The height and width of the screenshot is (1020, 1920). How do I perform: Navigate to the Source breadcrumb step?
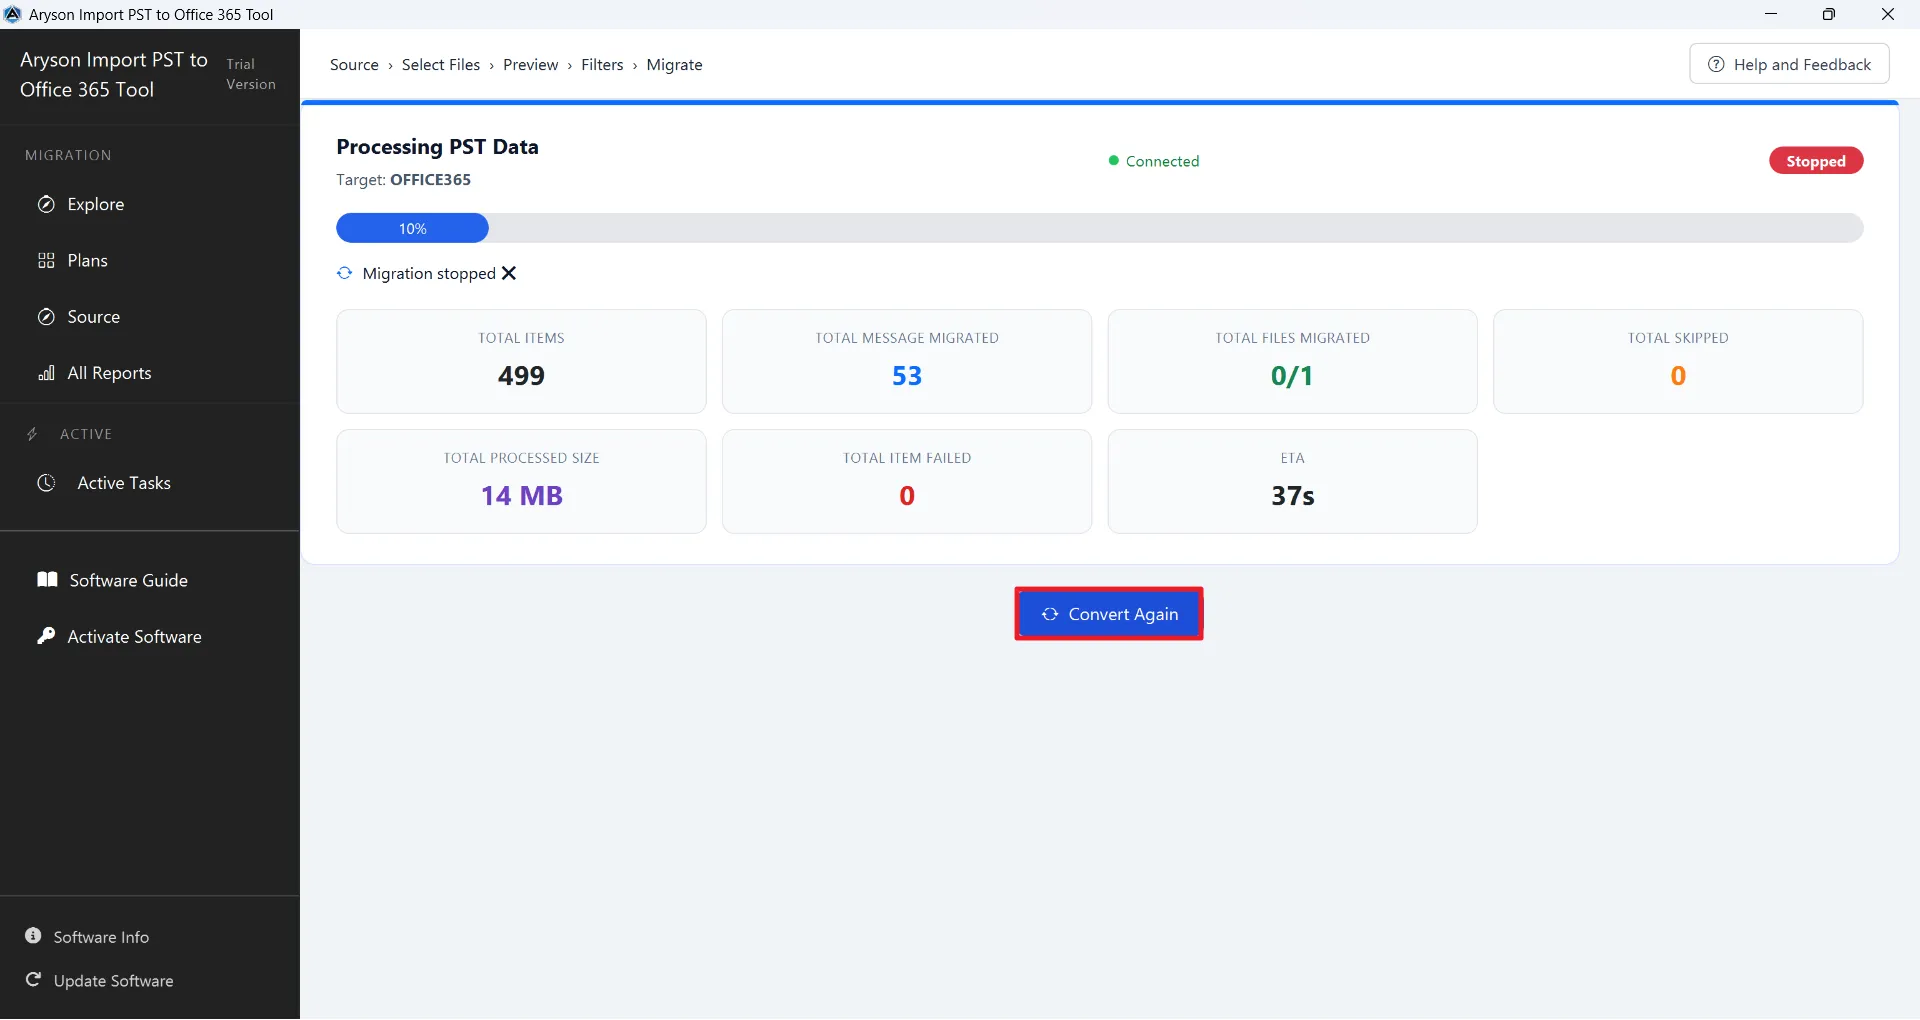click(356, 64)
